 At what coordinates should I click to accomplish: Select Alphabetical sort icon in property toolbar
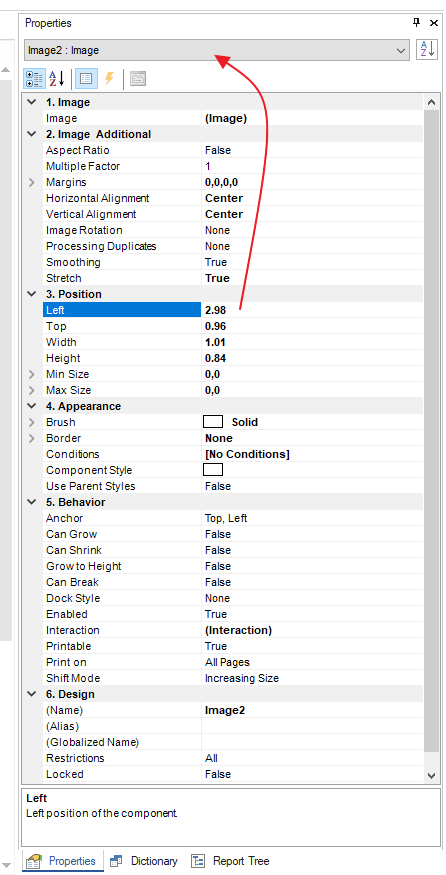coord(56,79)
